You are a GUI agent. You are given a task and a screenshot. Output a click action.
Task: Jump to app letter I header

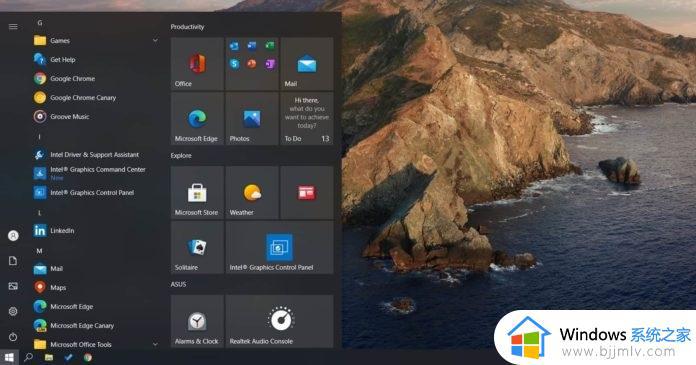[40, 137]
